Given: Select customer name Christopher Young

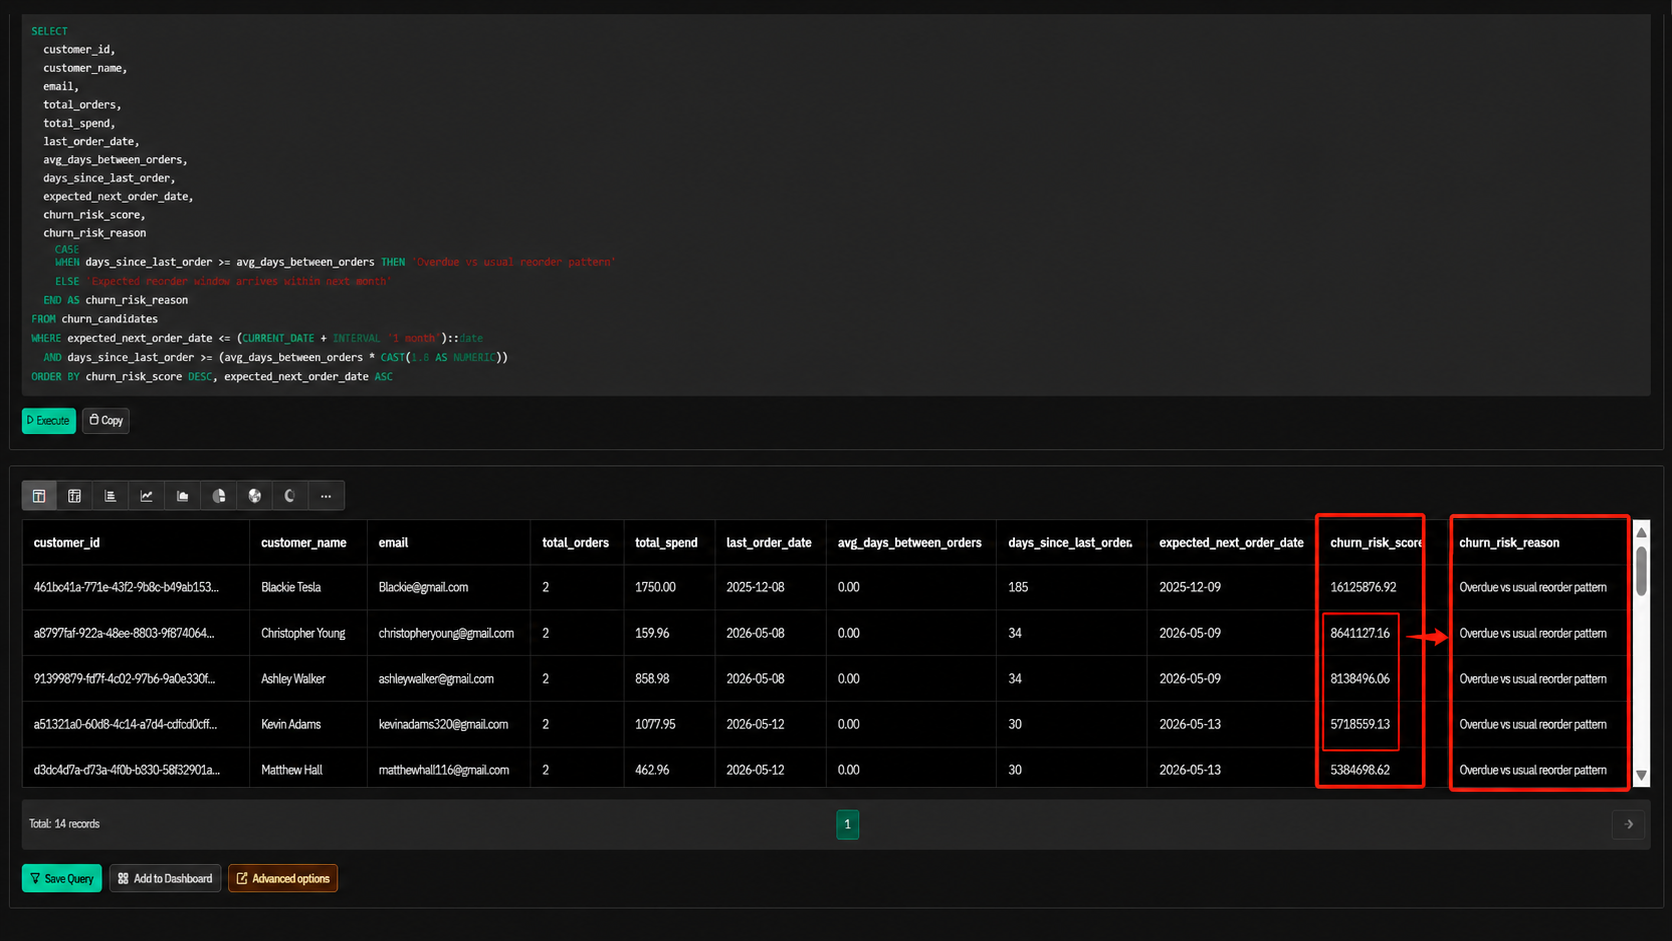Looking at the screenshot, I should pyautogui.click(x=303, y=634).
